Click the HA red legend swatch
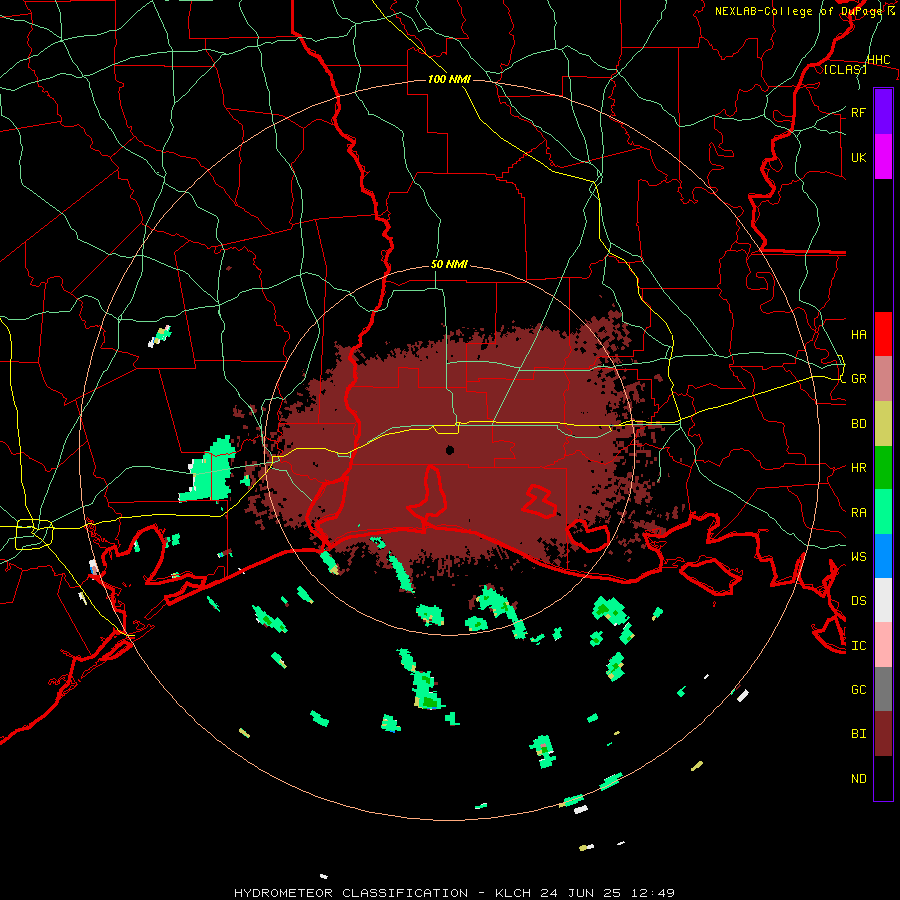The height and width of the screenshot is (900, 900). coord(883,334)
